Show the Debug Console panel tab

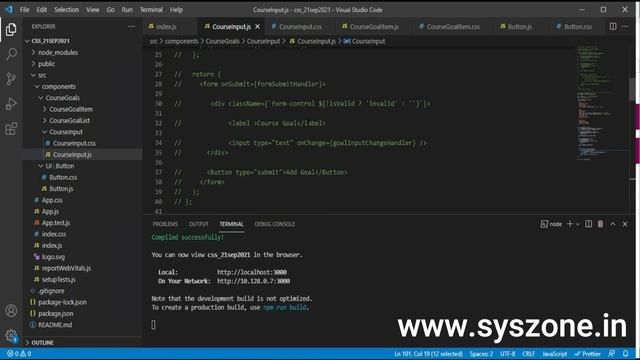coord(274,224)
